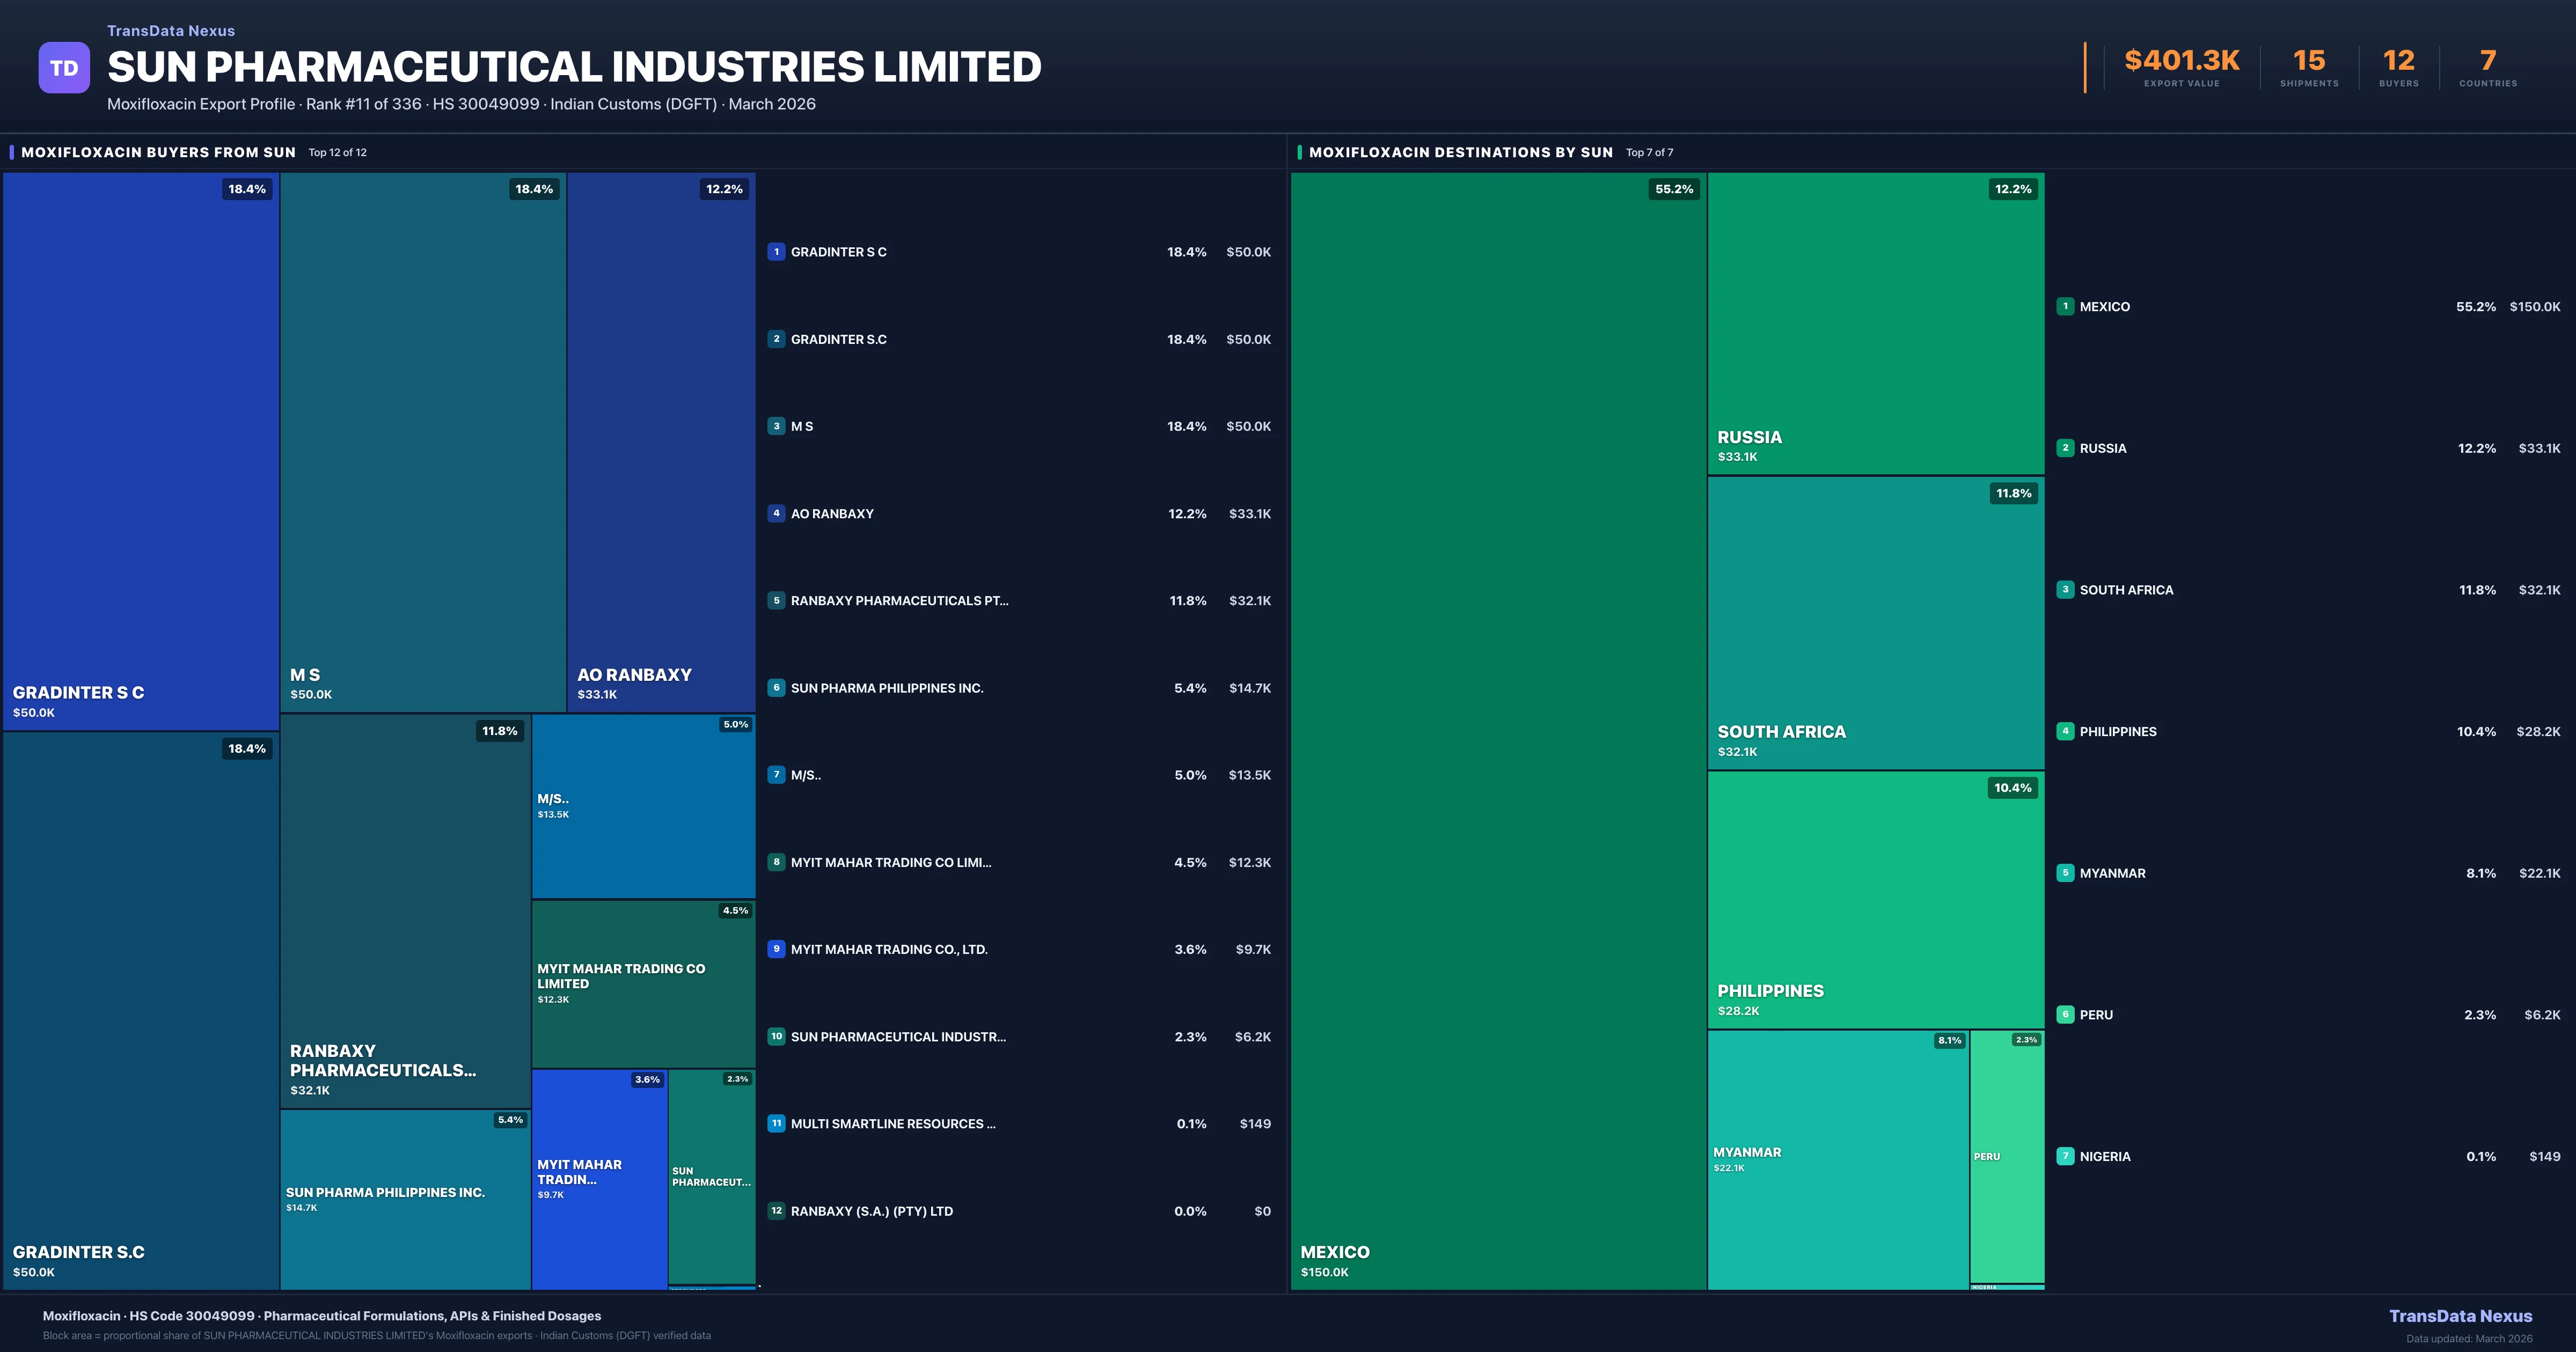Click rank badge 1 beside GRADINTER S C

(x=776, y=252)
